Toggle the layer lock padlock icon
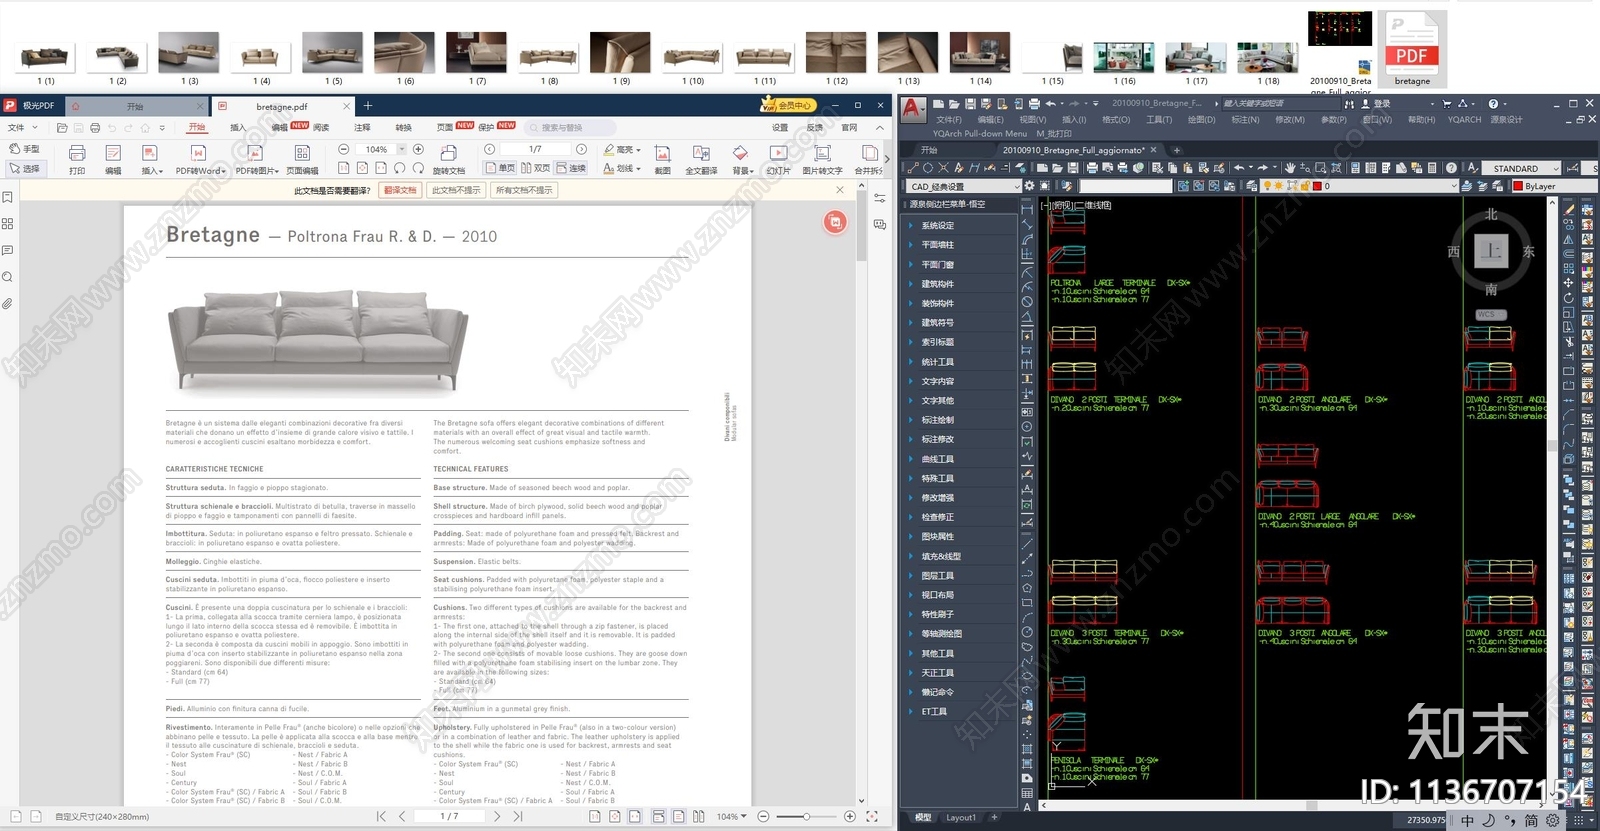Screen dimensions: 1600x831 tap(1304, 186)
